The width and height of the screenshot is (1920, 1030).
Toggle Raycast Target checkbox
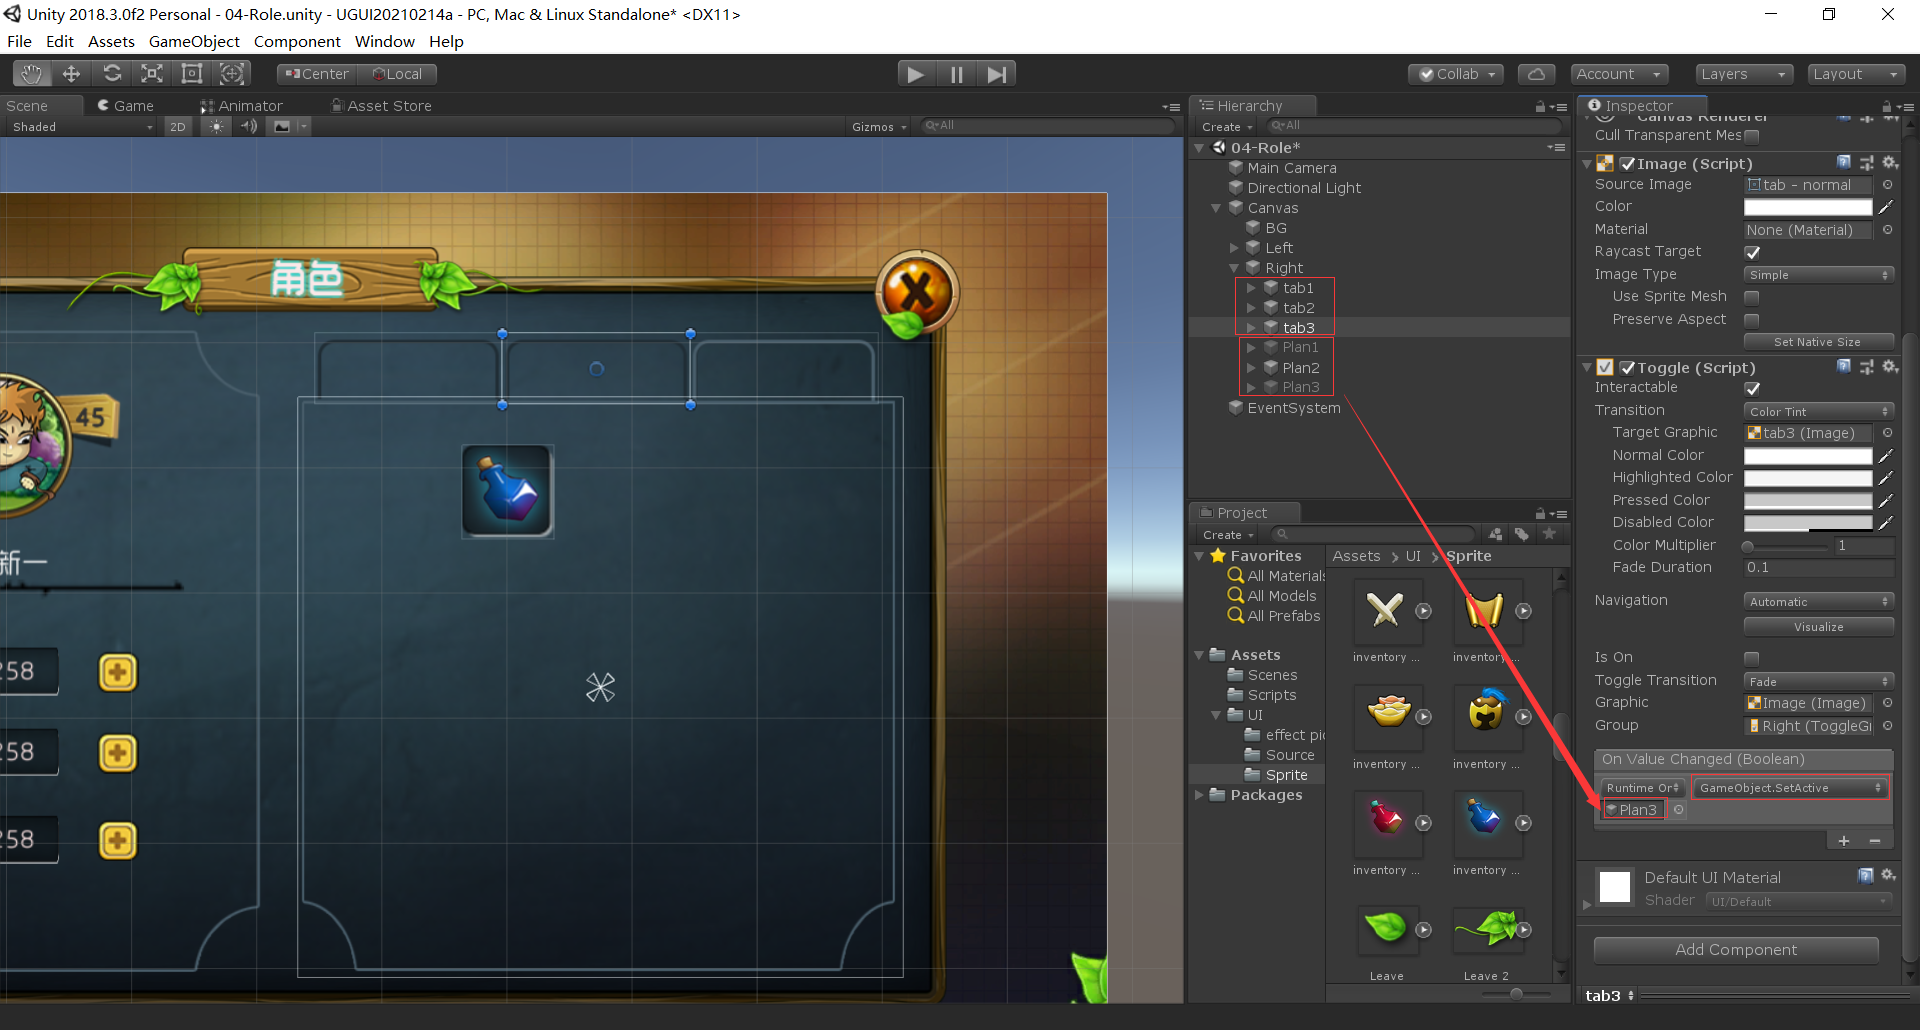click(x=1752, y=252)
